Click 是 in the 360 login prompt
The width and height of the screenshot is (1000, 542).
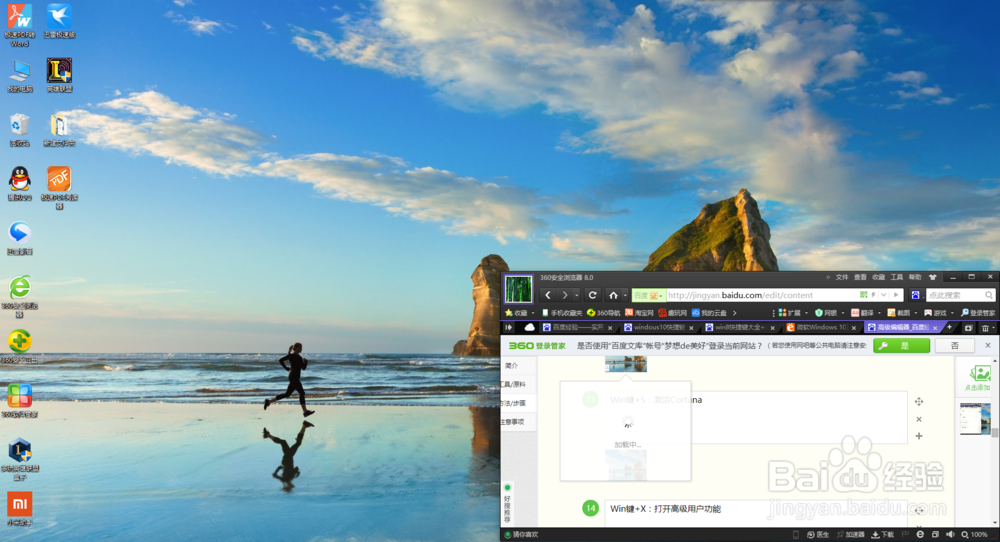click(901, 346)
